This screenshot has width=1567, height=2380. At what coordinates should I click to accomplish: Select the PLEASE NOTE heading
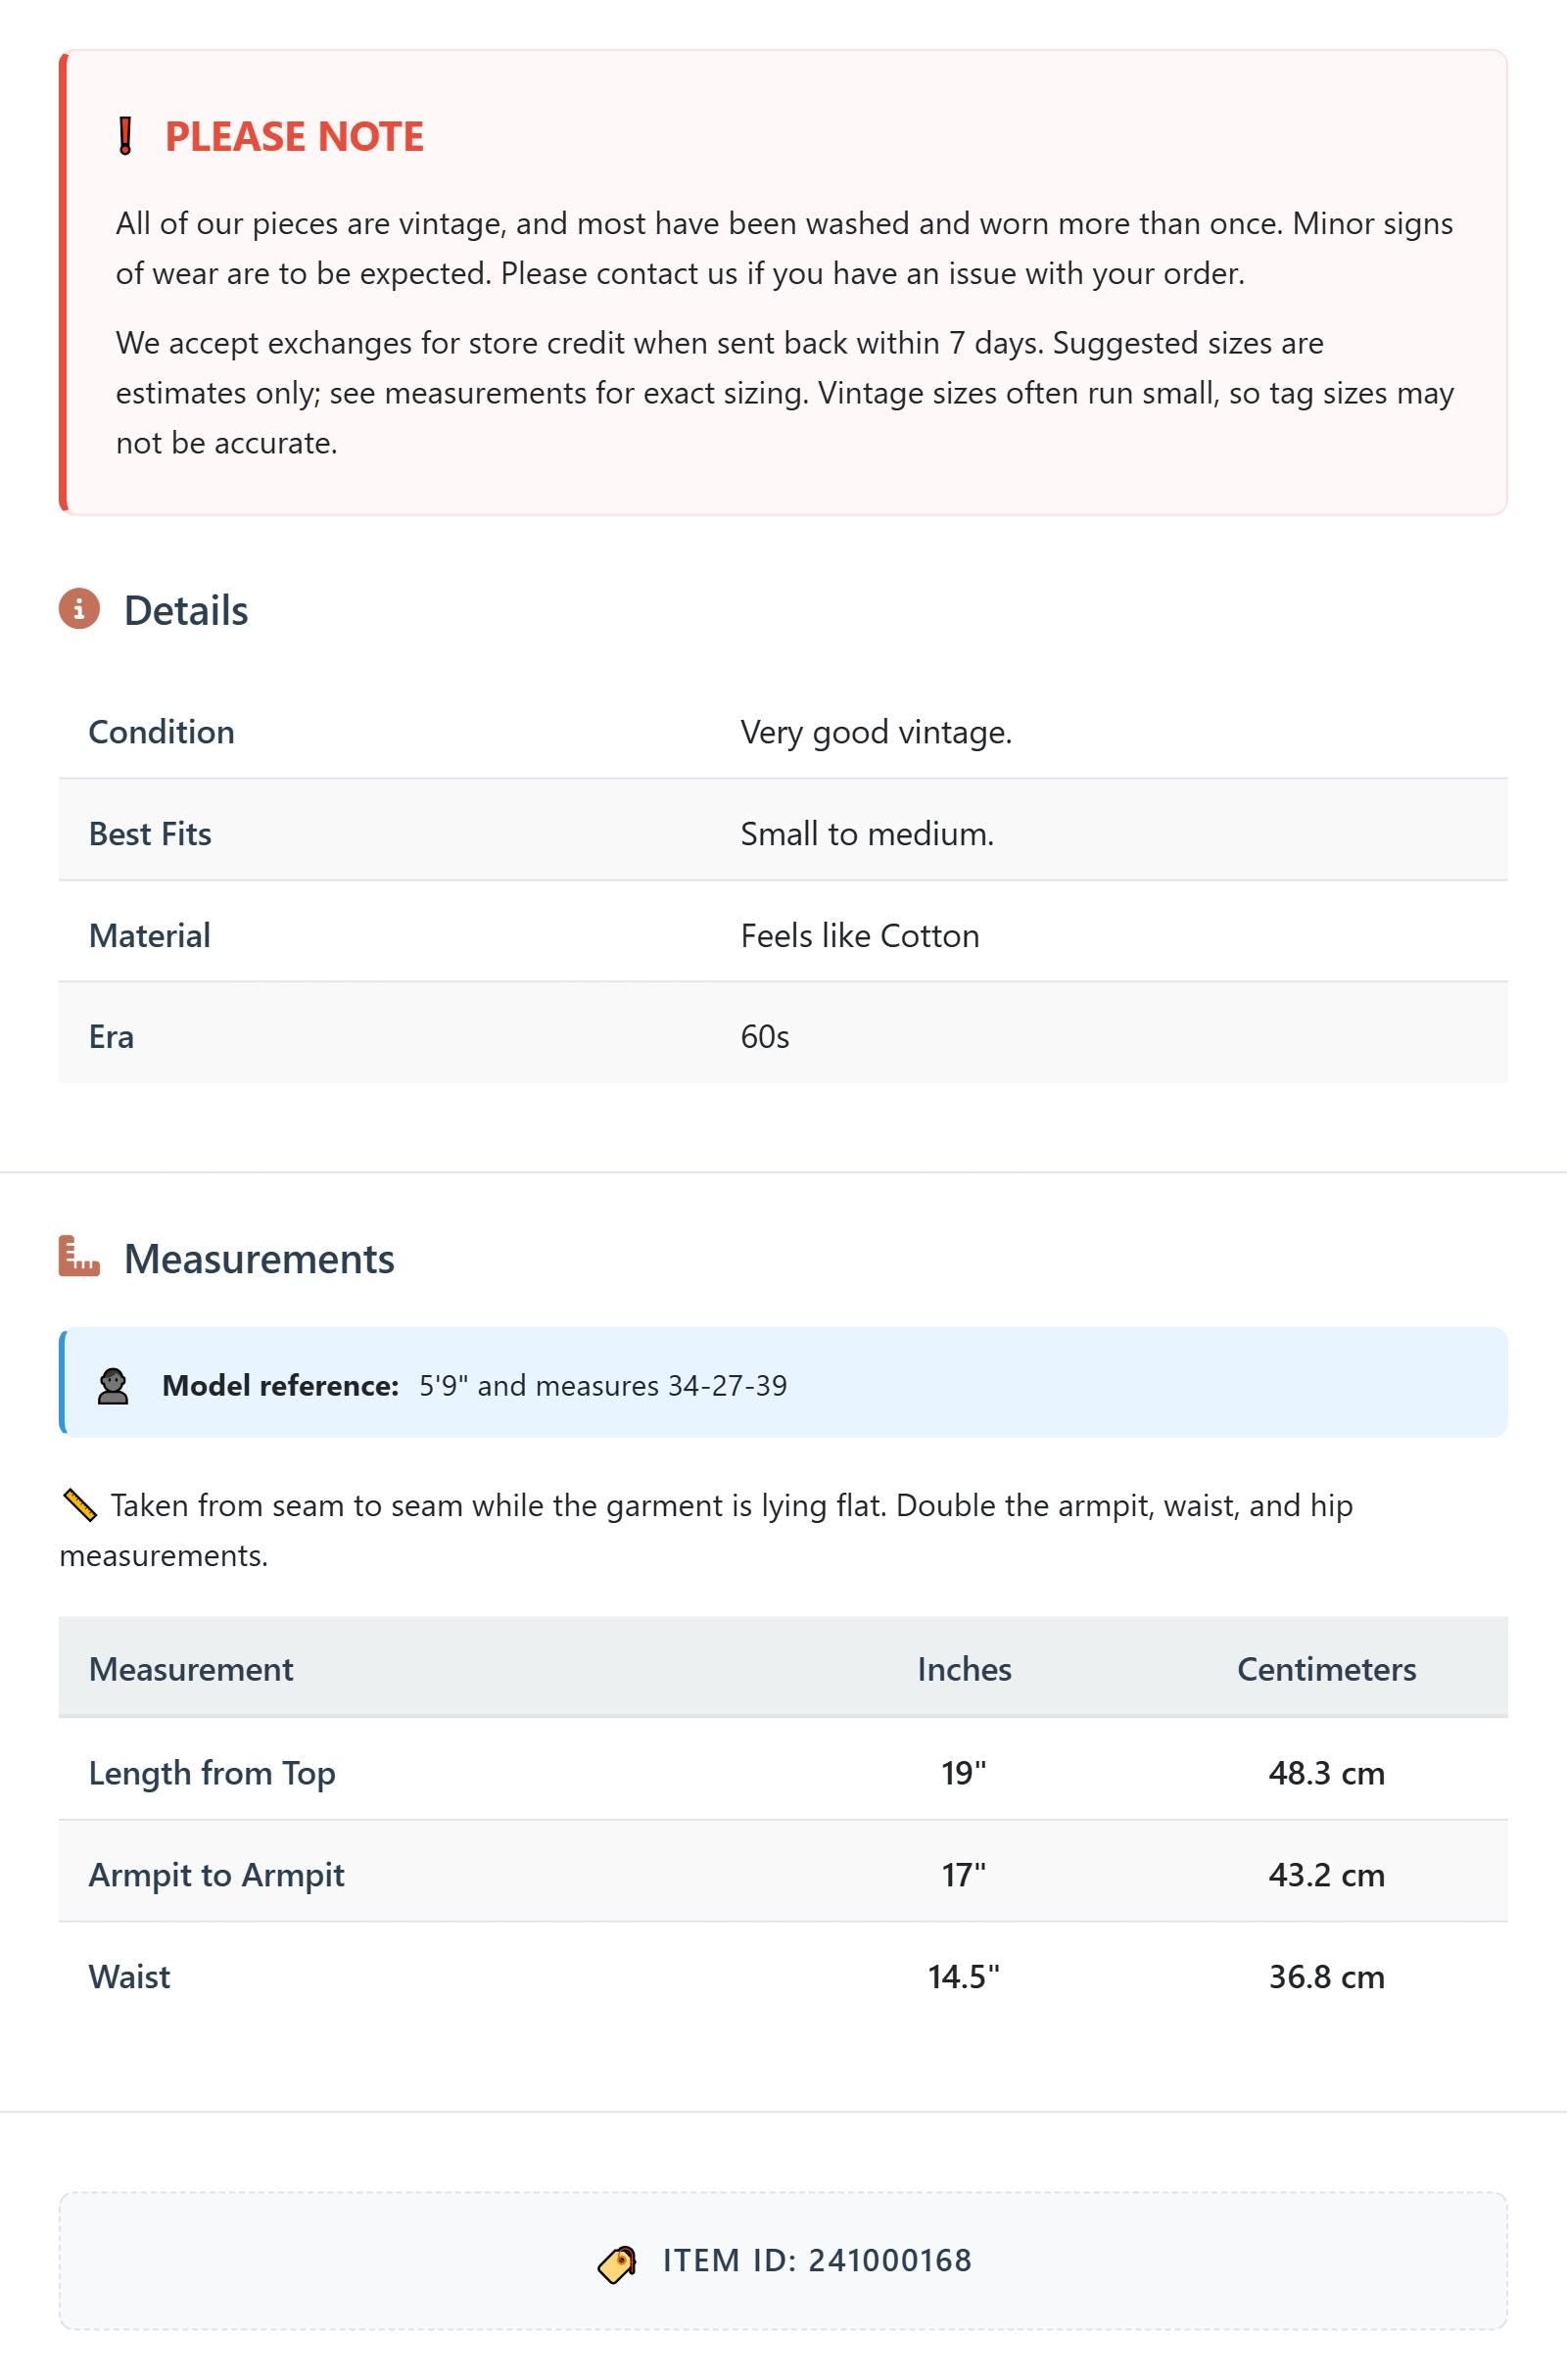[x=294, y=136]
